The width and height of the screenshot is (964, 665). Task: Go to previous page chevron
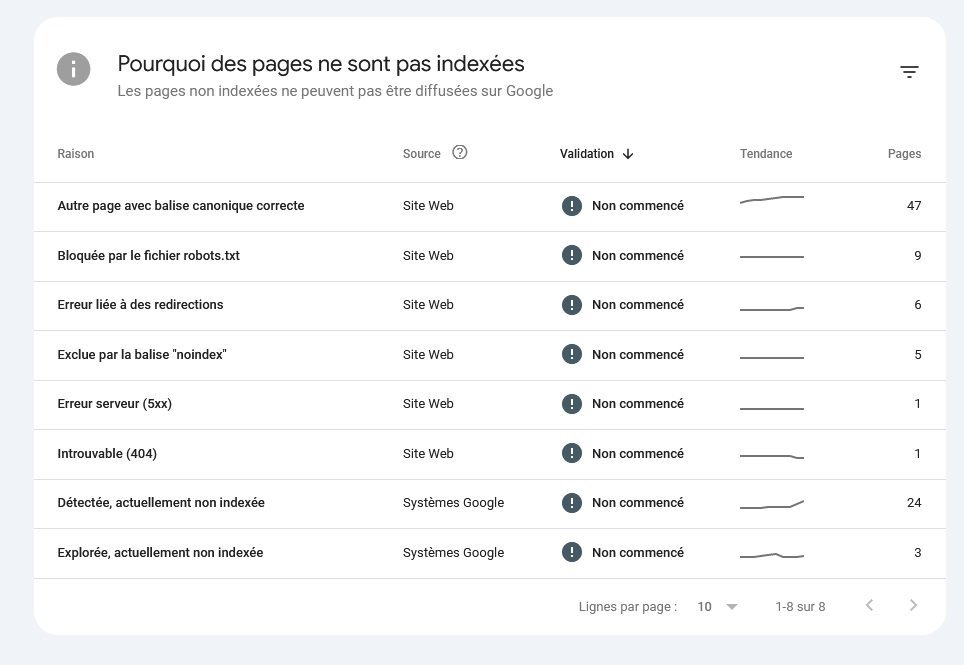coord(869,606)
